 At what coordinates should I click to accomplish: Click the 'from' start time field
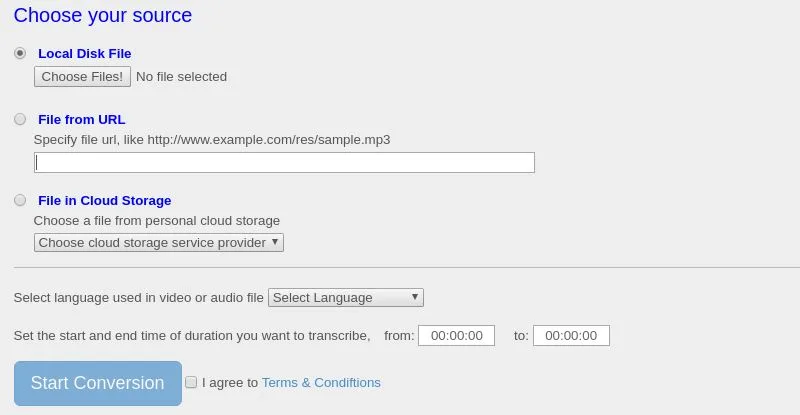coord(456,336)
